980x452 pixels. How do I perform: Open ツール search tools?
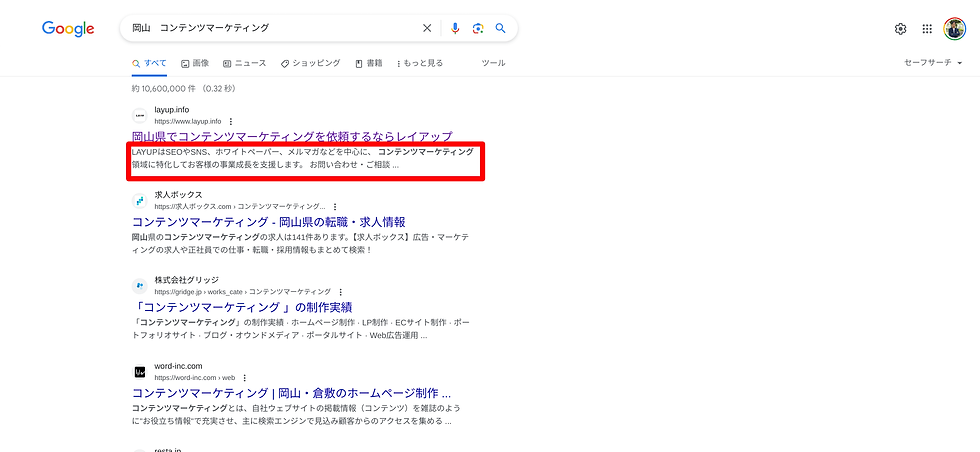click(493, 63)
